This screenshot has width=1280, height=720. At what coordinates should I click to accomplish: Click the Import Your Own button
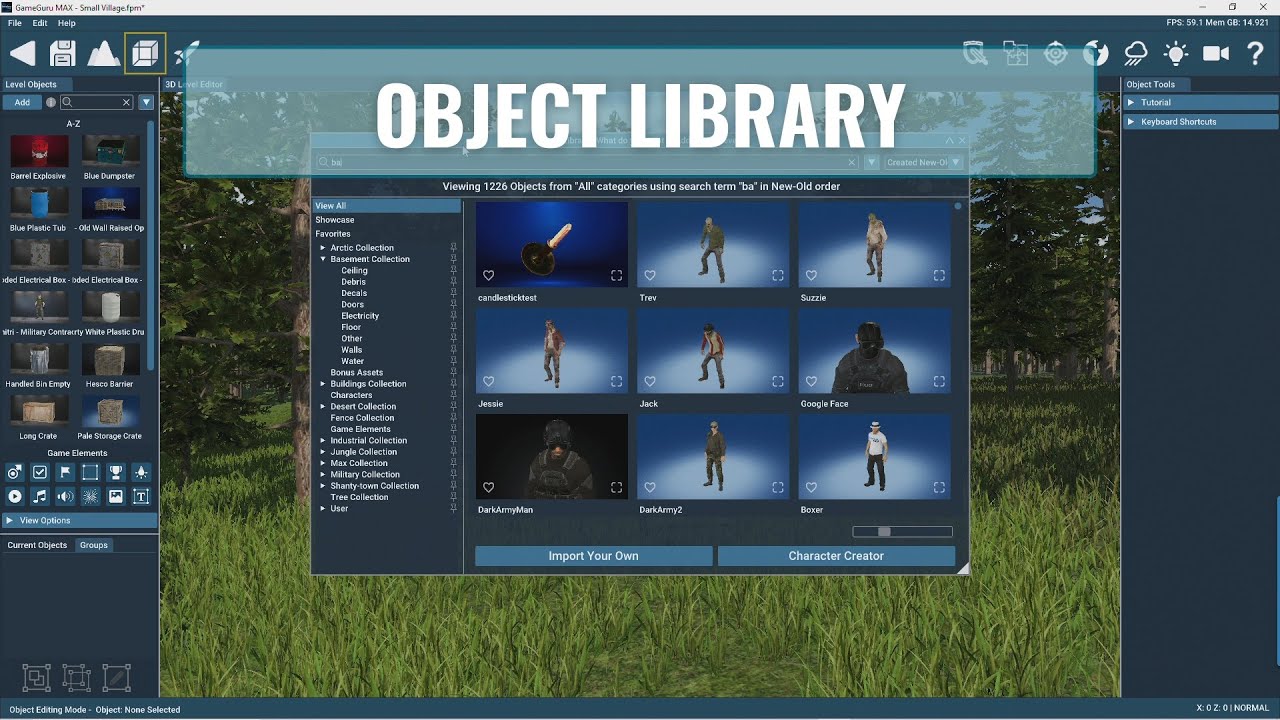[x=594, y=556]
